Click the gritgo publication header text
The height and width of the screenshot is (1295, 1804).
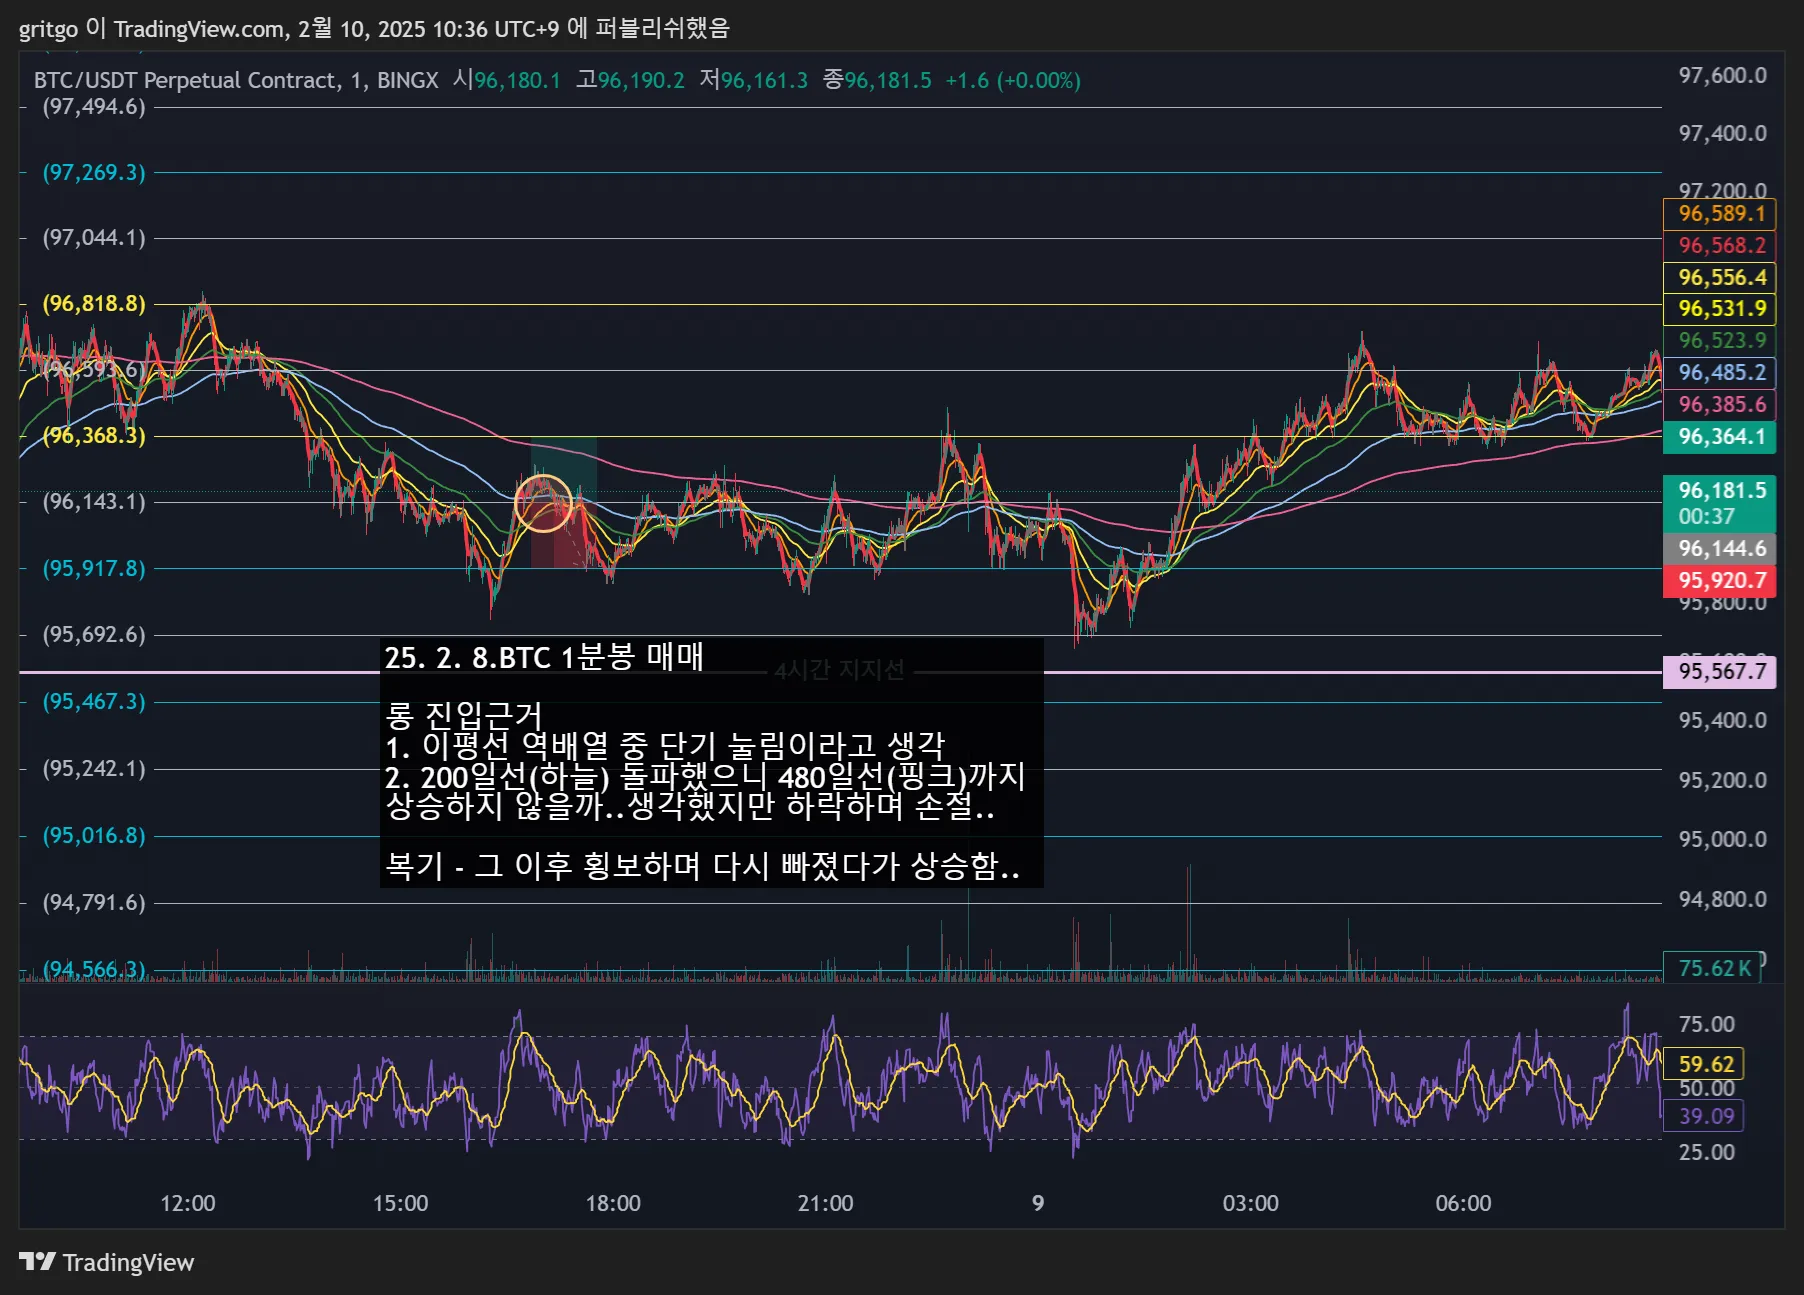tap(374, 28)
